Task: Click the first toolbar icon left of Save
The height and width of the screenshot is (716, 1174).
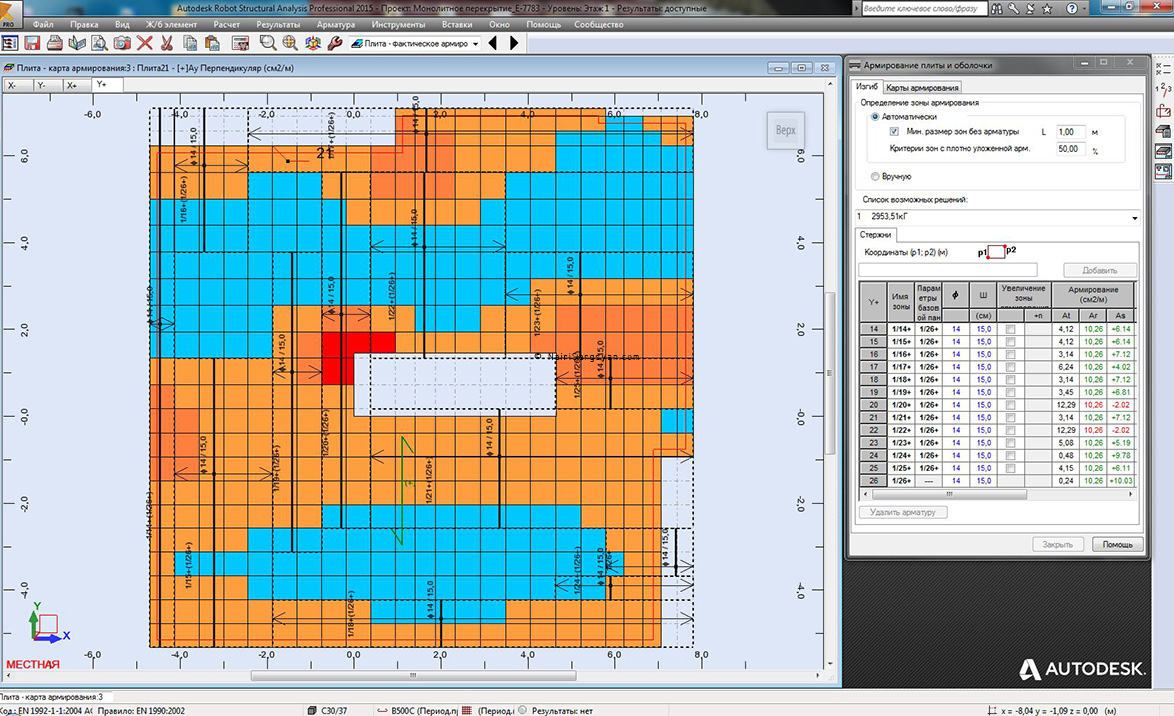Action: tap(10, 43)
